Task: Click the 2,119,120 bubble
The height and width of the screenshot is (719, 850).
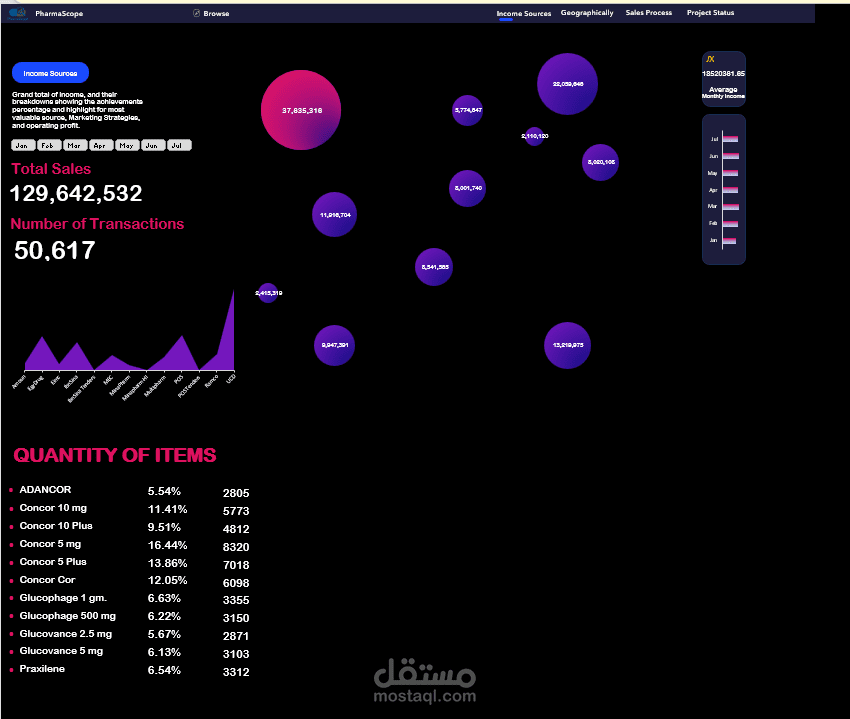Action: tap(534, 136)
